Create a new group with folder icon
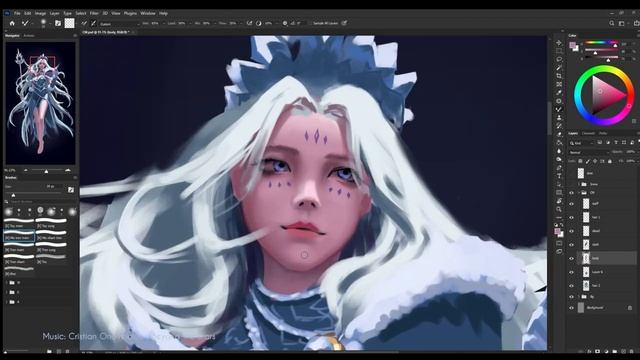 tap(615, 351)
